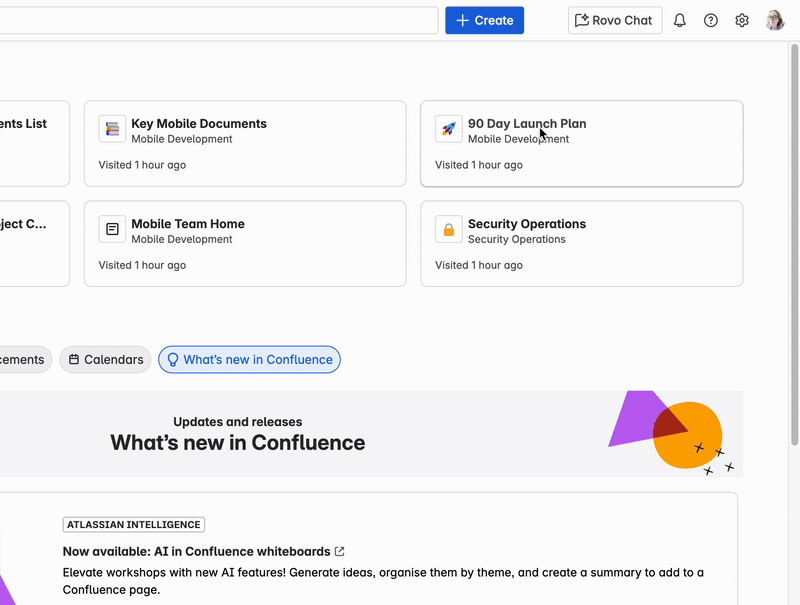This screenshot has height=605, width=800.
Task: Open the user profile avatar
Action: [774, 20]
